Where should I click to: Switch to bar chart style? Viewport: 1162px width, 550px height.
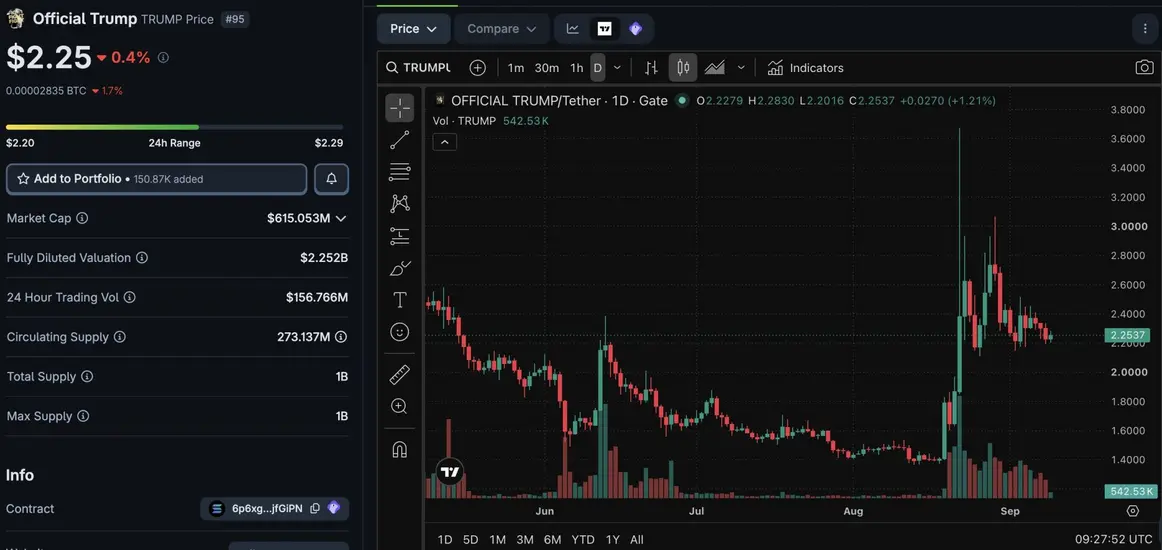pos(651,67)
